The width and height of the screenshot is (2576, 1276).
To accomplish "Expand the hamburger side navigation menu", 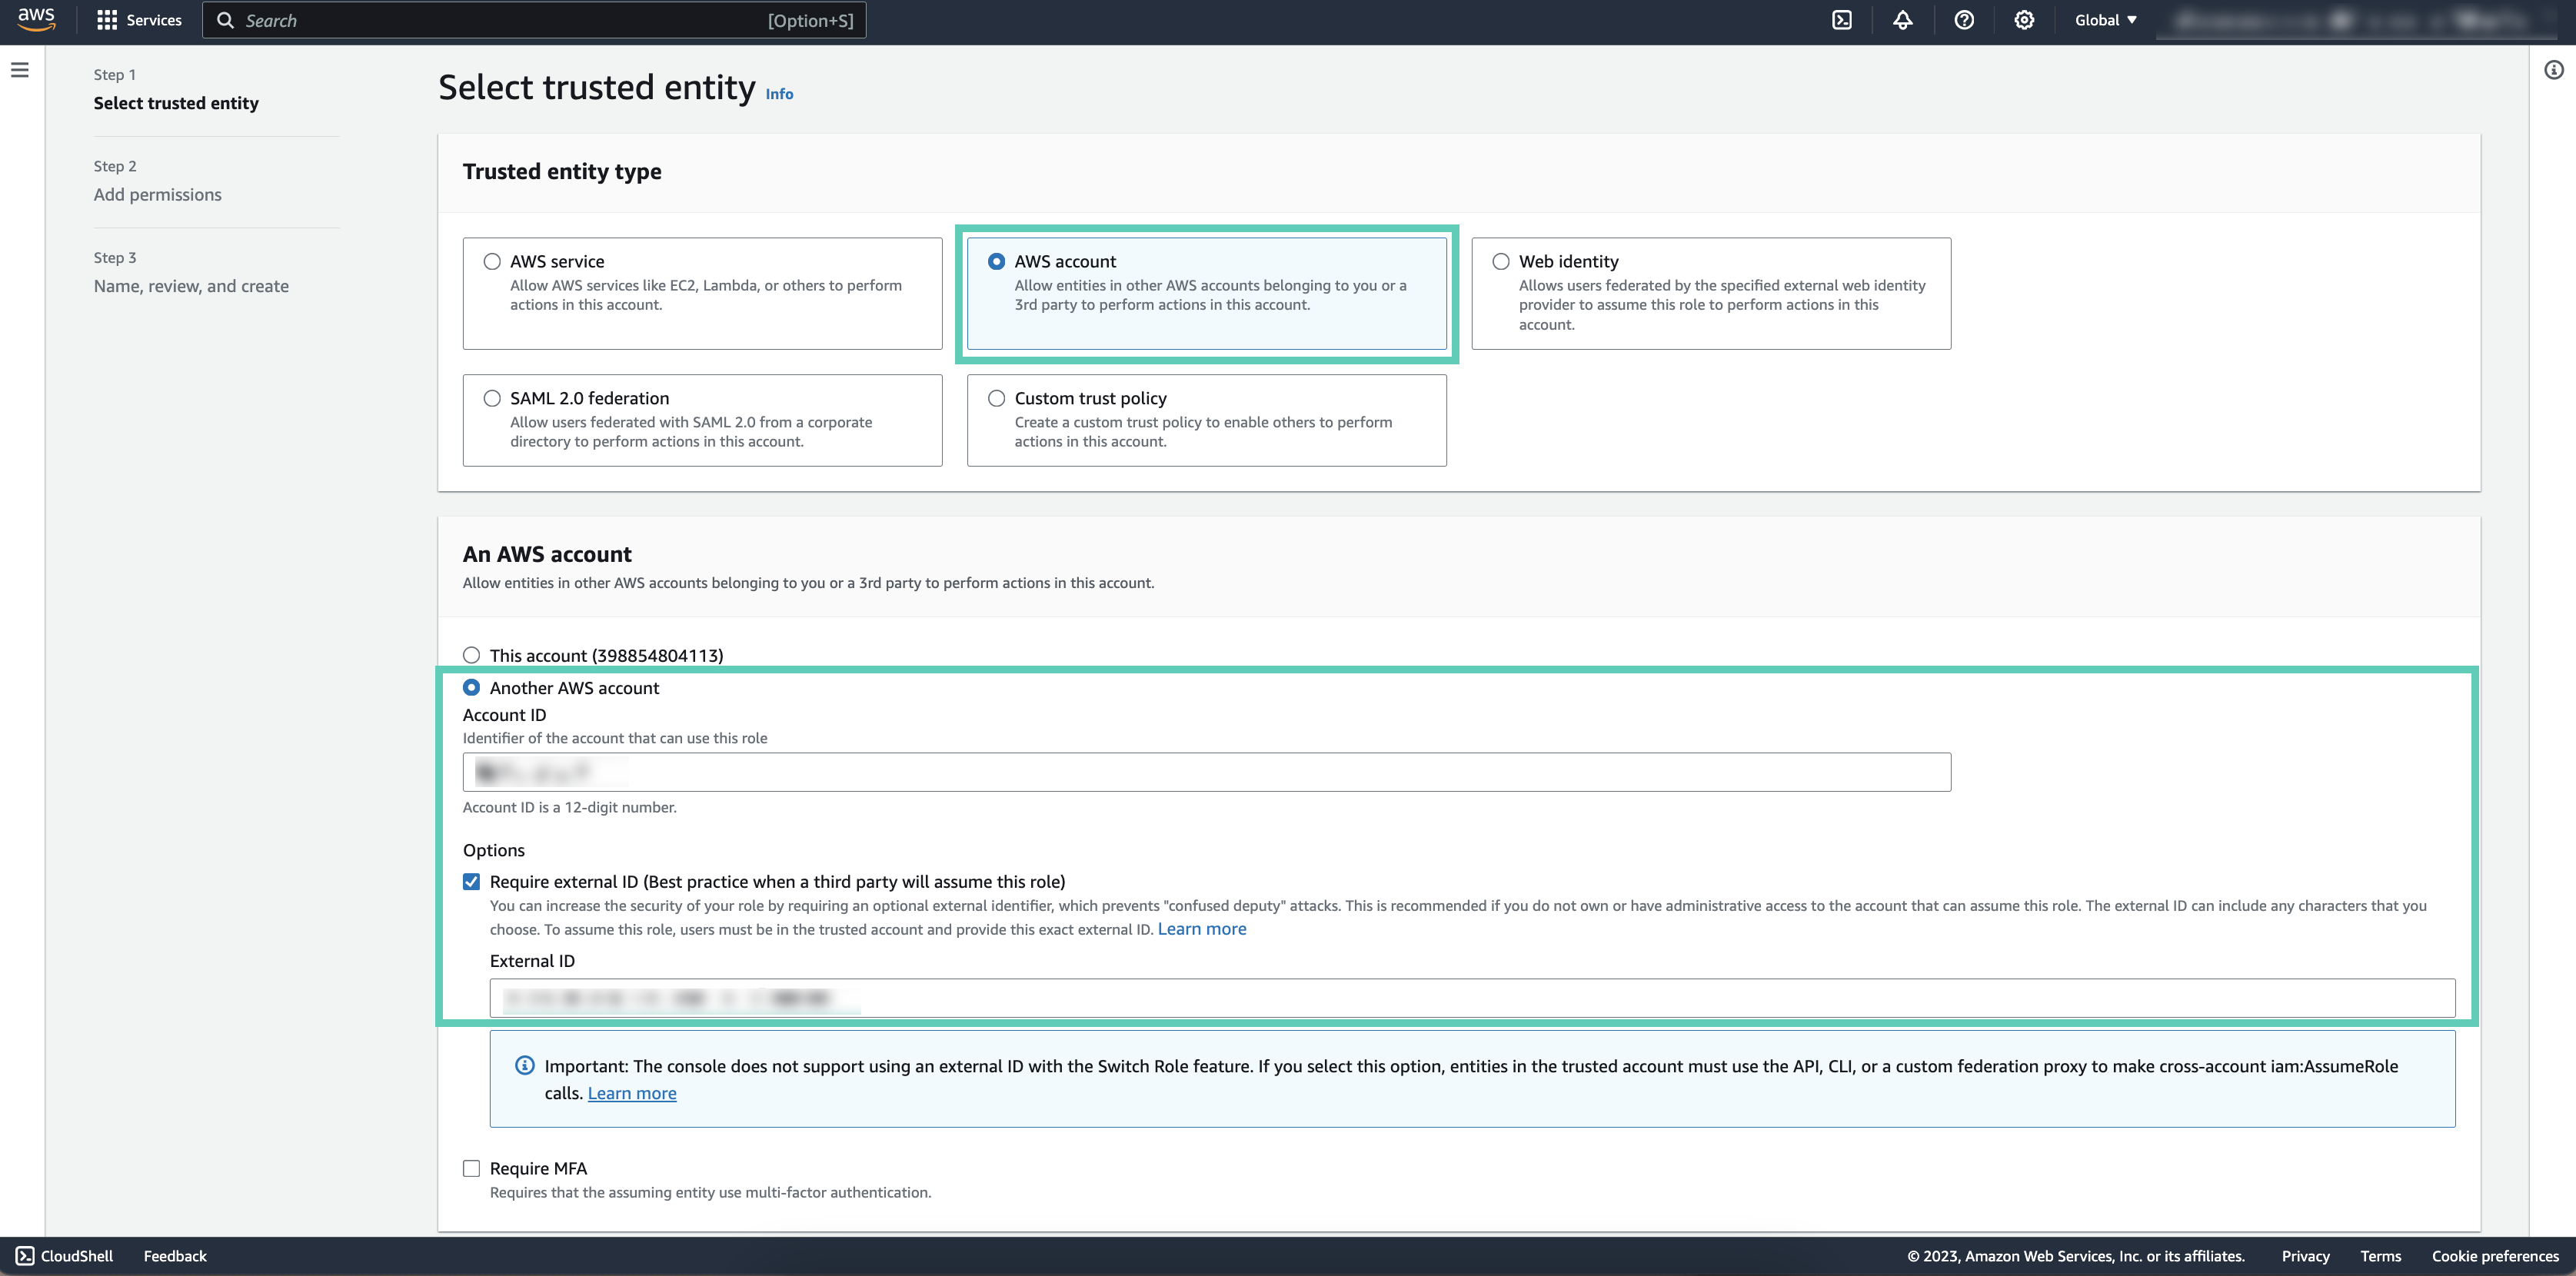I will [20, 70].
